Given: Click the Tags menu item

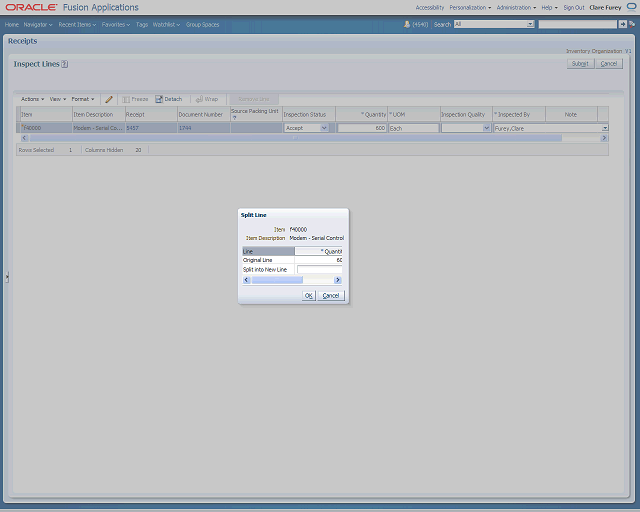Looking at the screenshot, I should click(142, 24).
